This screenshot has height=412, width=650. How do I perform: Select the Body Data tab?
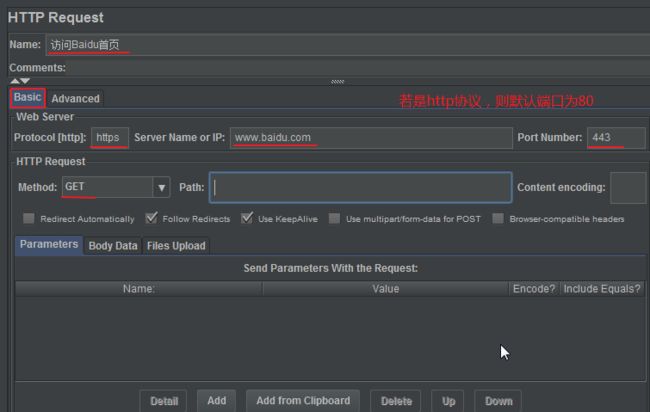[113, 246]
